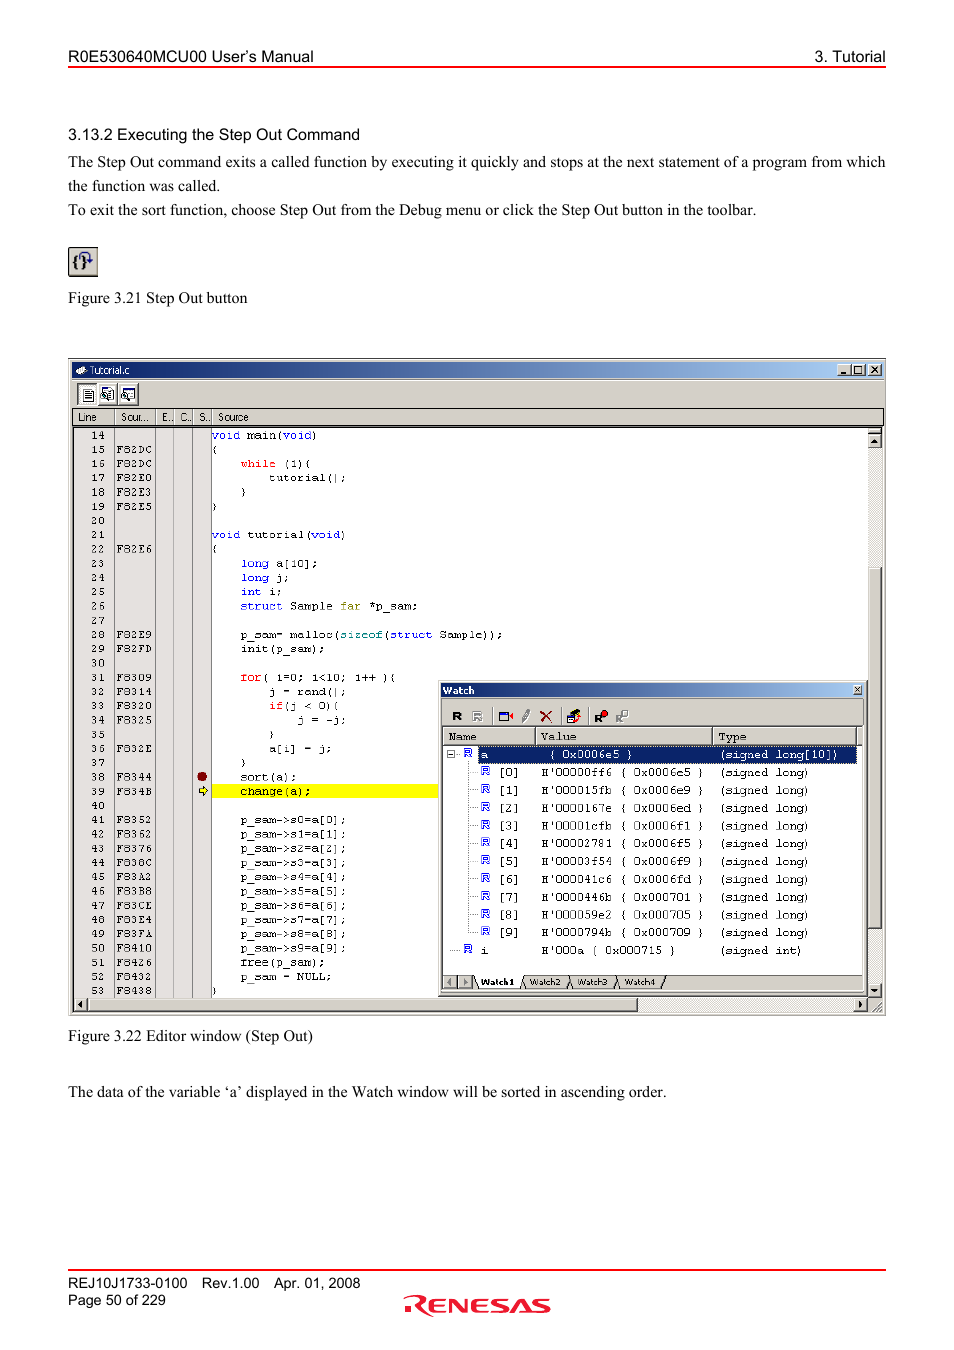Viewport: 954px width, 1350px height.
Task: Click the Step Out toolbar button
Action: click(x=83, y=262)
